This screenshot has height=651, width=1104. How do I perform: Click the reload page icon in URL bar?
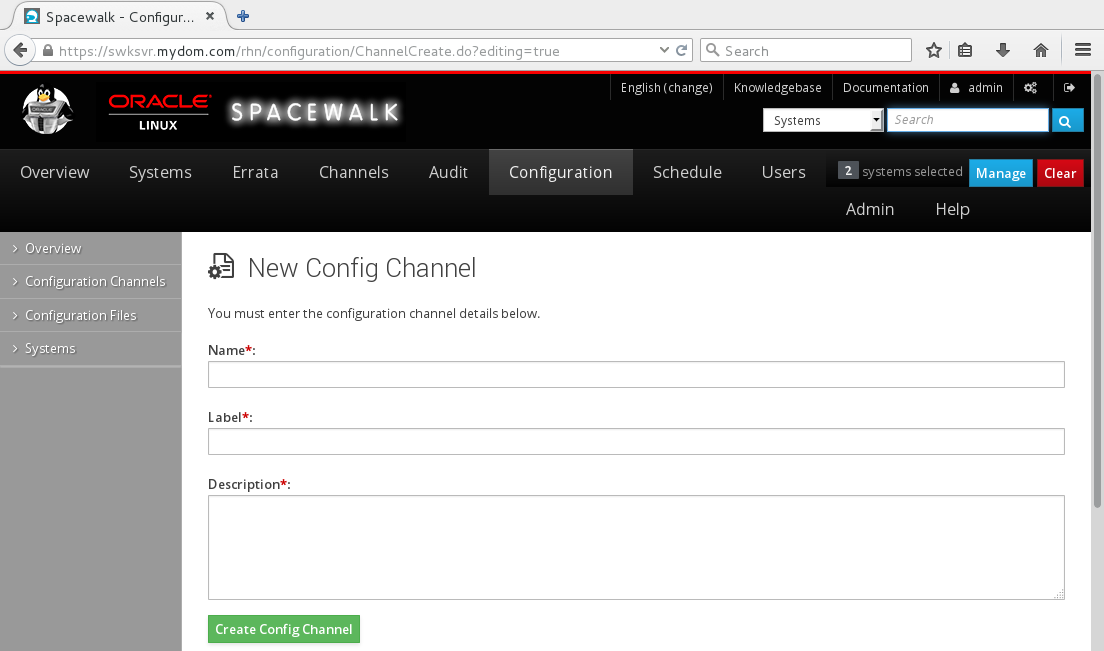(x=682, y=51)
